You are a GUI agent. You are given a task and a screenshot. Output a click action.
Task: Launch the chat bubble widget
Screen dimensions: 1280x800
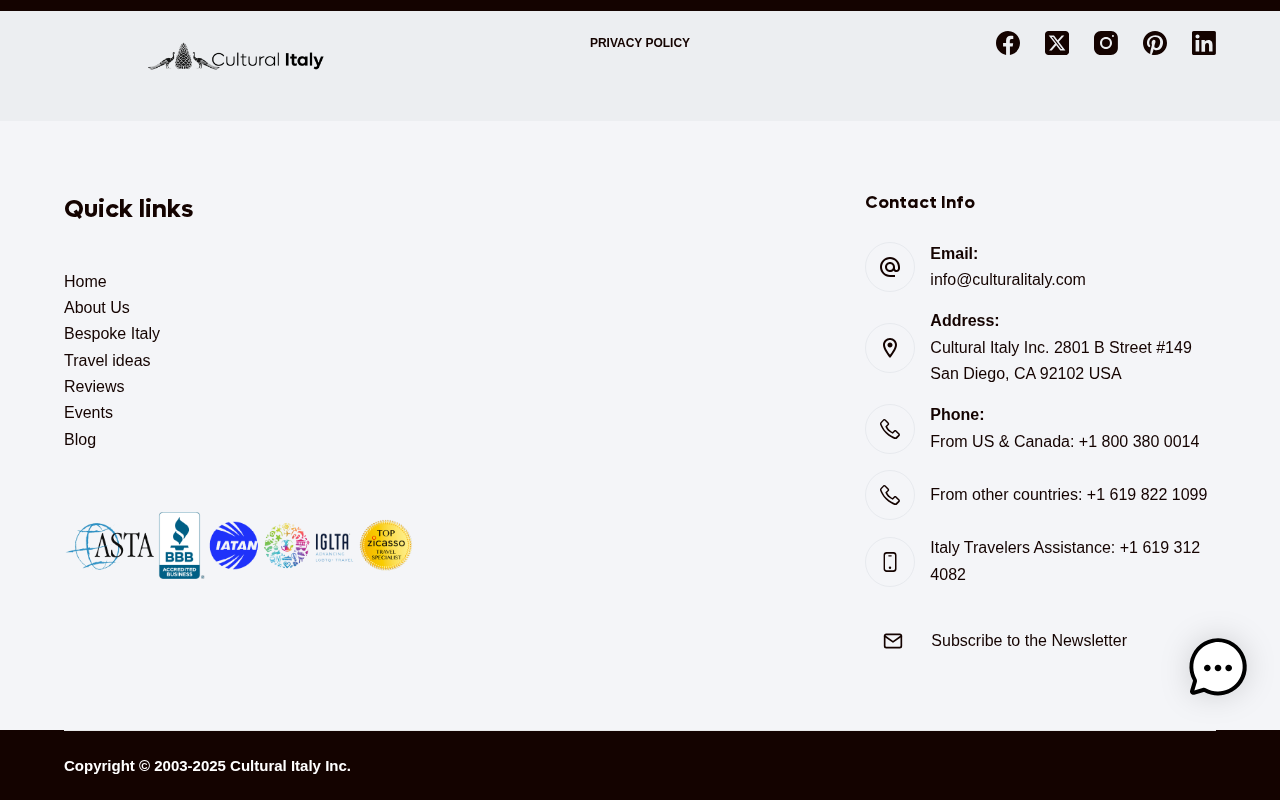click(1218, 667)
